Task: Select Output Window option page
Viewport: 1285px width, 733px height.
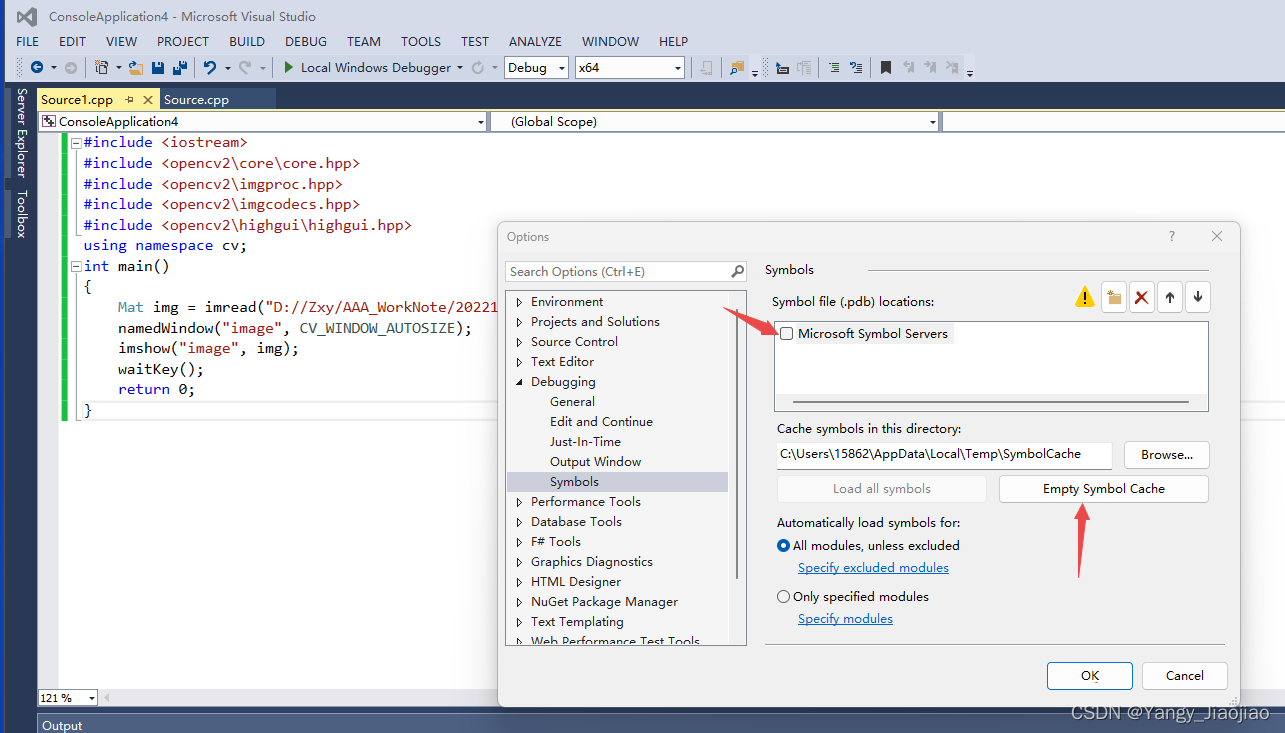Action: click(595, 462)
